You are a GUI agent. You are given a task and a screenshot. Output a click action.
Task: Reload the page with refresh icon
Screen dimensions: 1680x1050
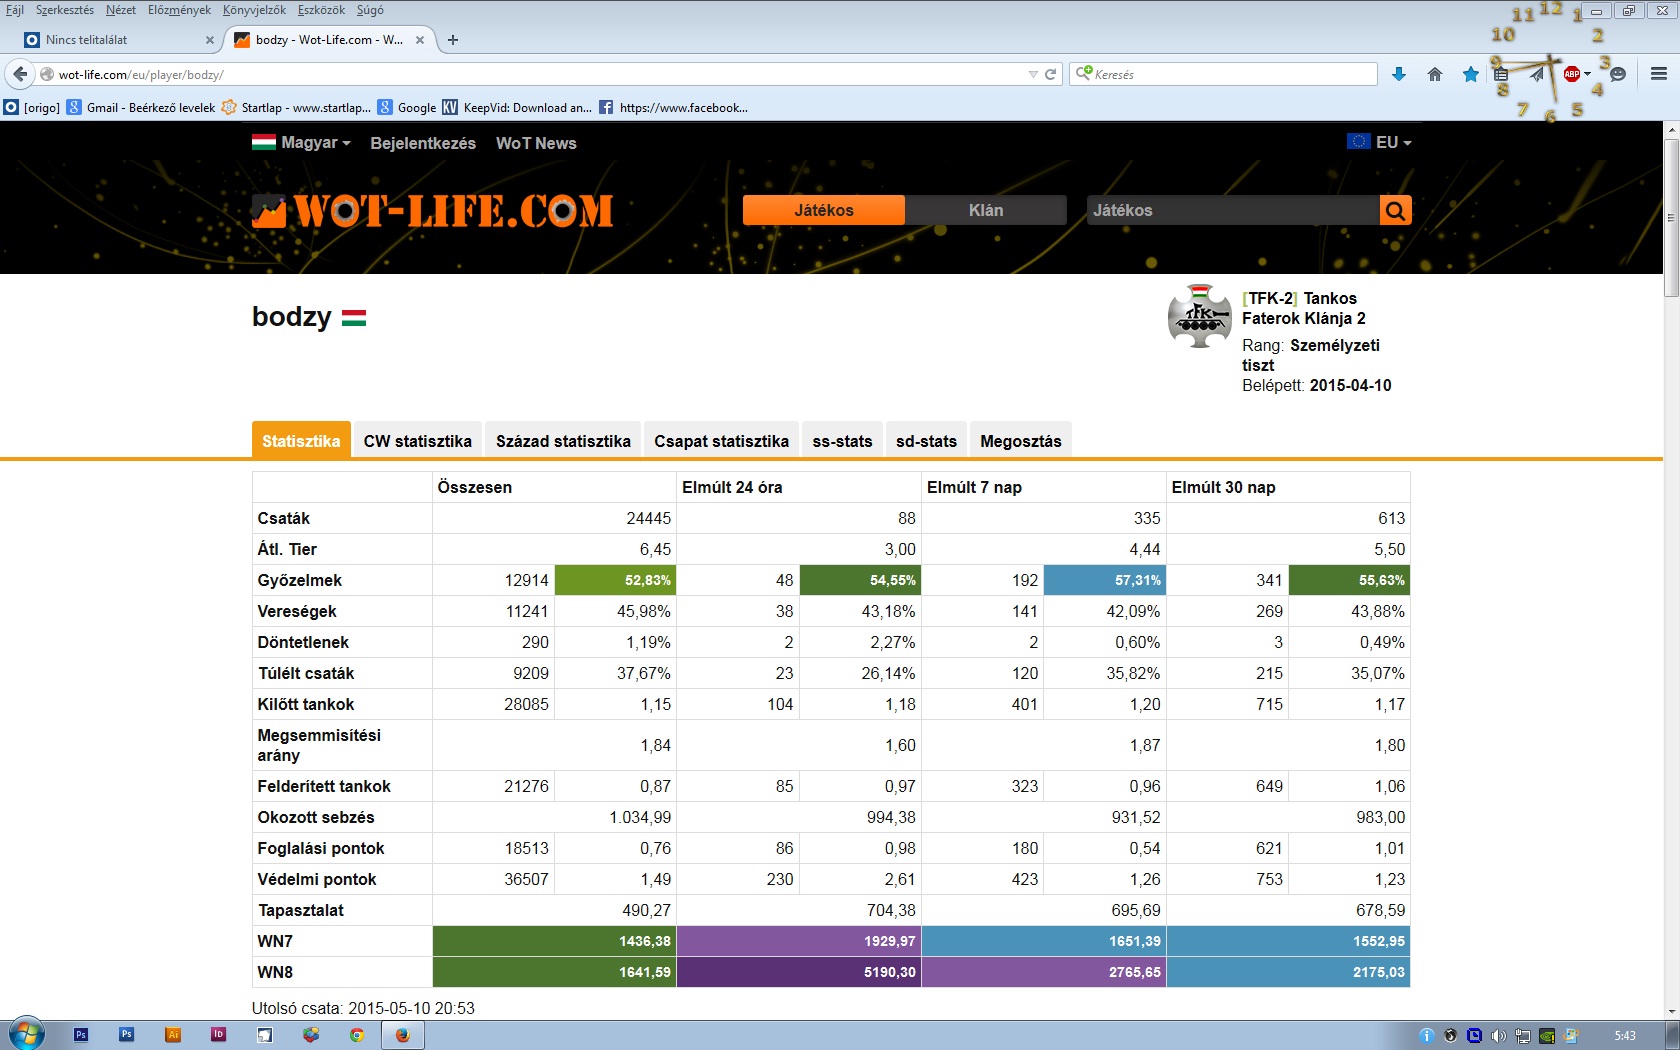pos(1051,74)
